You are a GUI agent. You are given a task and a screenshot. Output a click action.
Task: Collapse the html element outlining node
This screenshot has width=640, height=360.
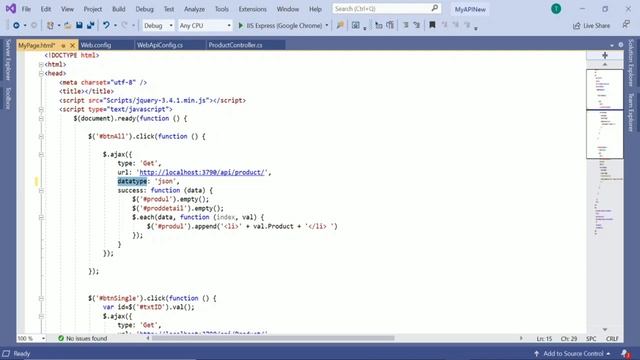point(41,64)
